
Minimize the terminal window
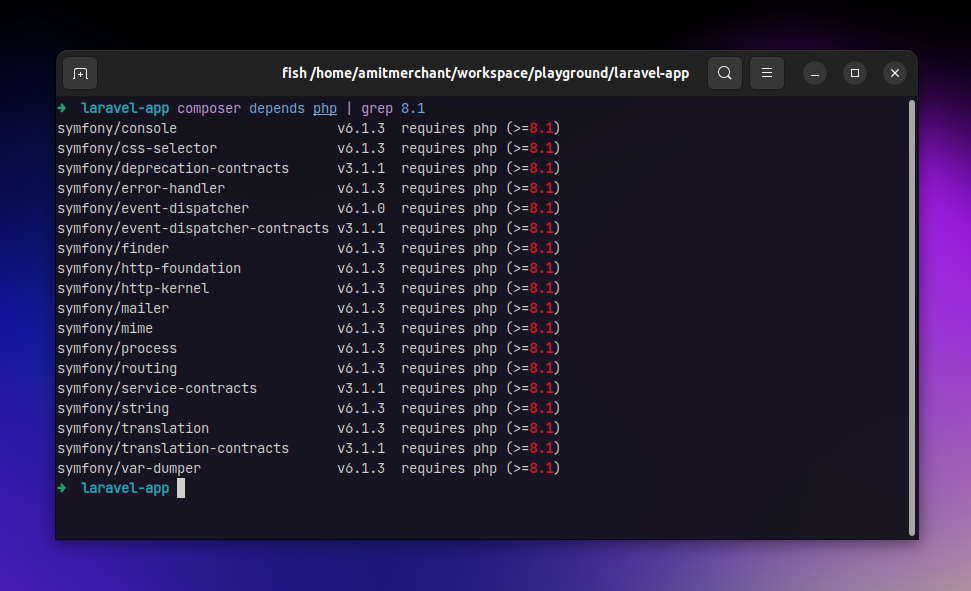[815, 74]
